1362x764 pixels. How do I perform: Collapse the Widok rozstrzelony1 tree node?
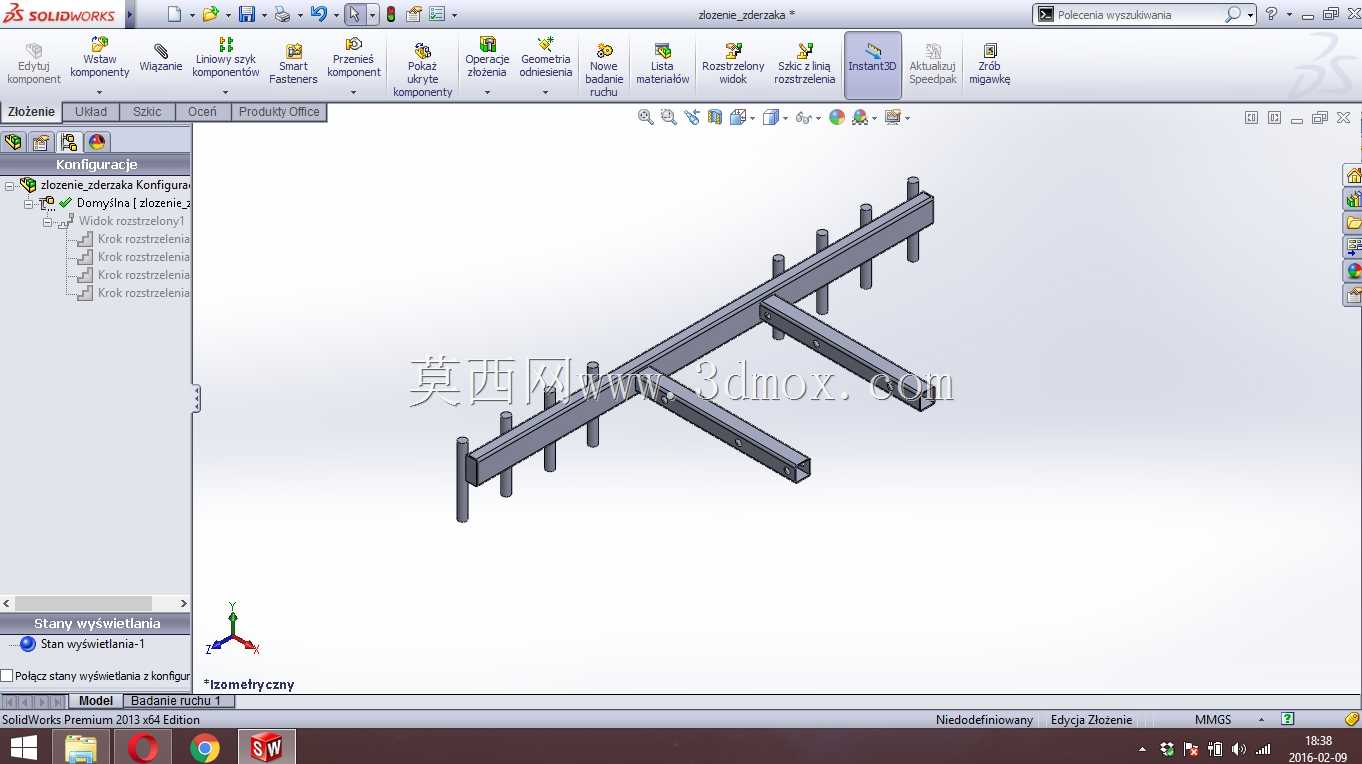(47, 221)
